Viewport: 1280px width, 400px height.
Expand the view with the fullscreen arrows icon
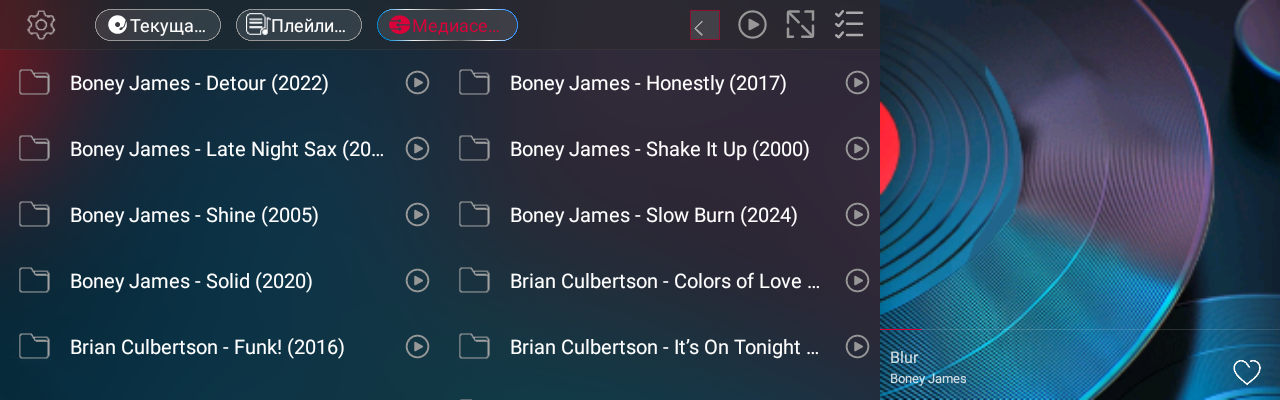point(800,25)
